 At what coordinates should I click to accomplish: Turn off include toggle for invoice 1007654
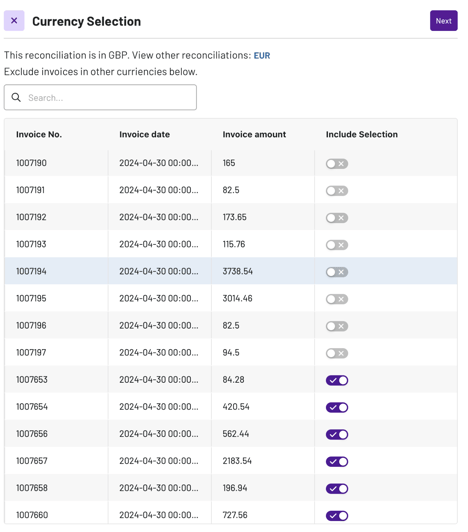point(337,407)
